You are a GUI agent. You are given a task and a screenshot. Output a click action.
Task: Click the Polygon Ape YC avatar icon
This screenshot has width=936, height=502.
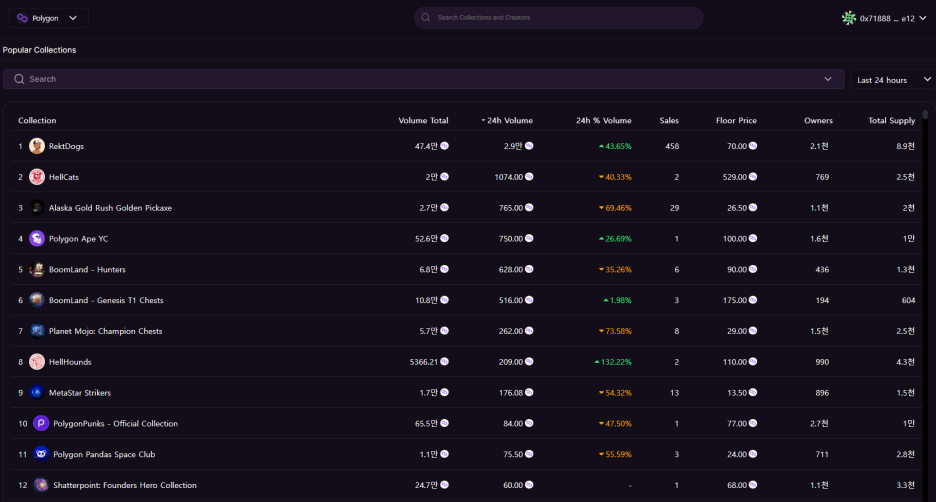[x=37, y=239]
